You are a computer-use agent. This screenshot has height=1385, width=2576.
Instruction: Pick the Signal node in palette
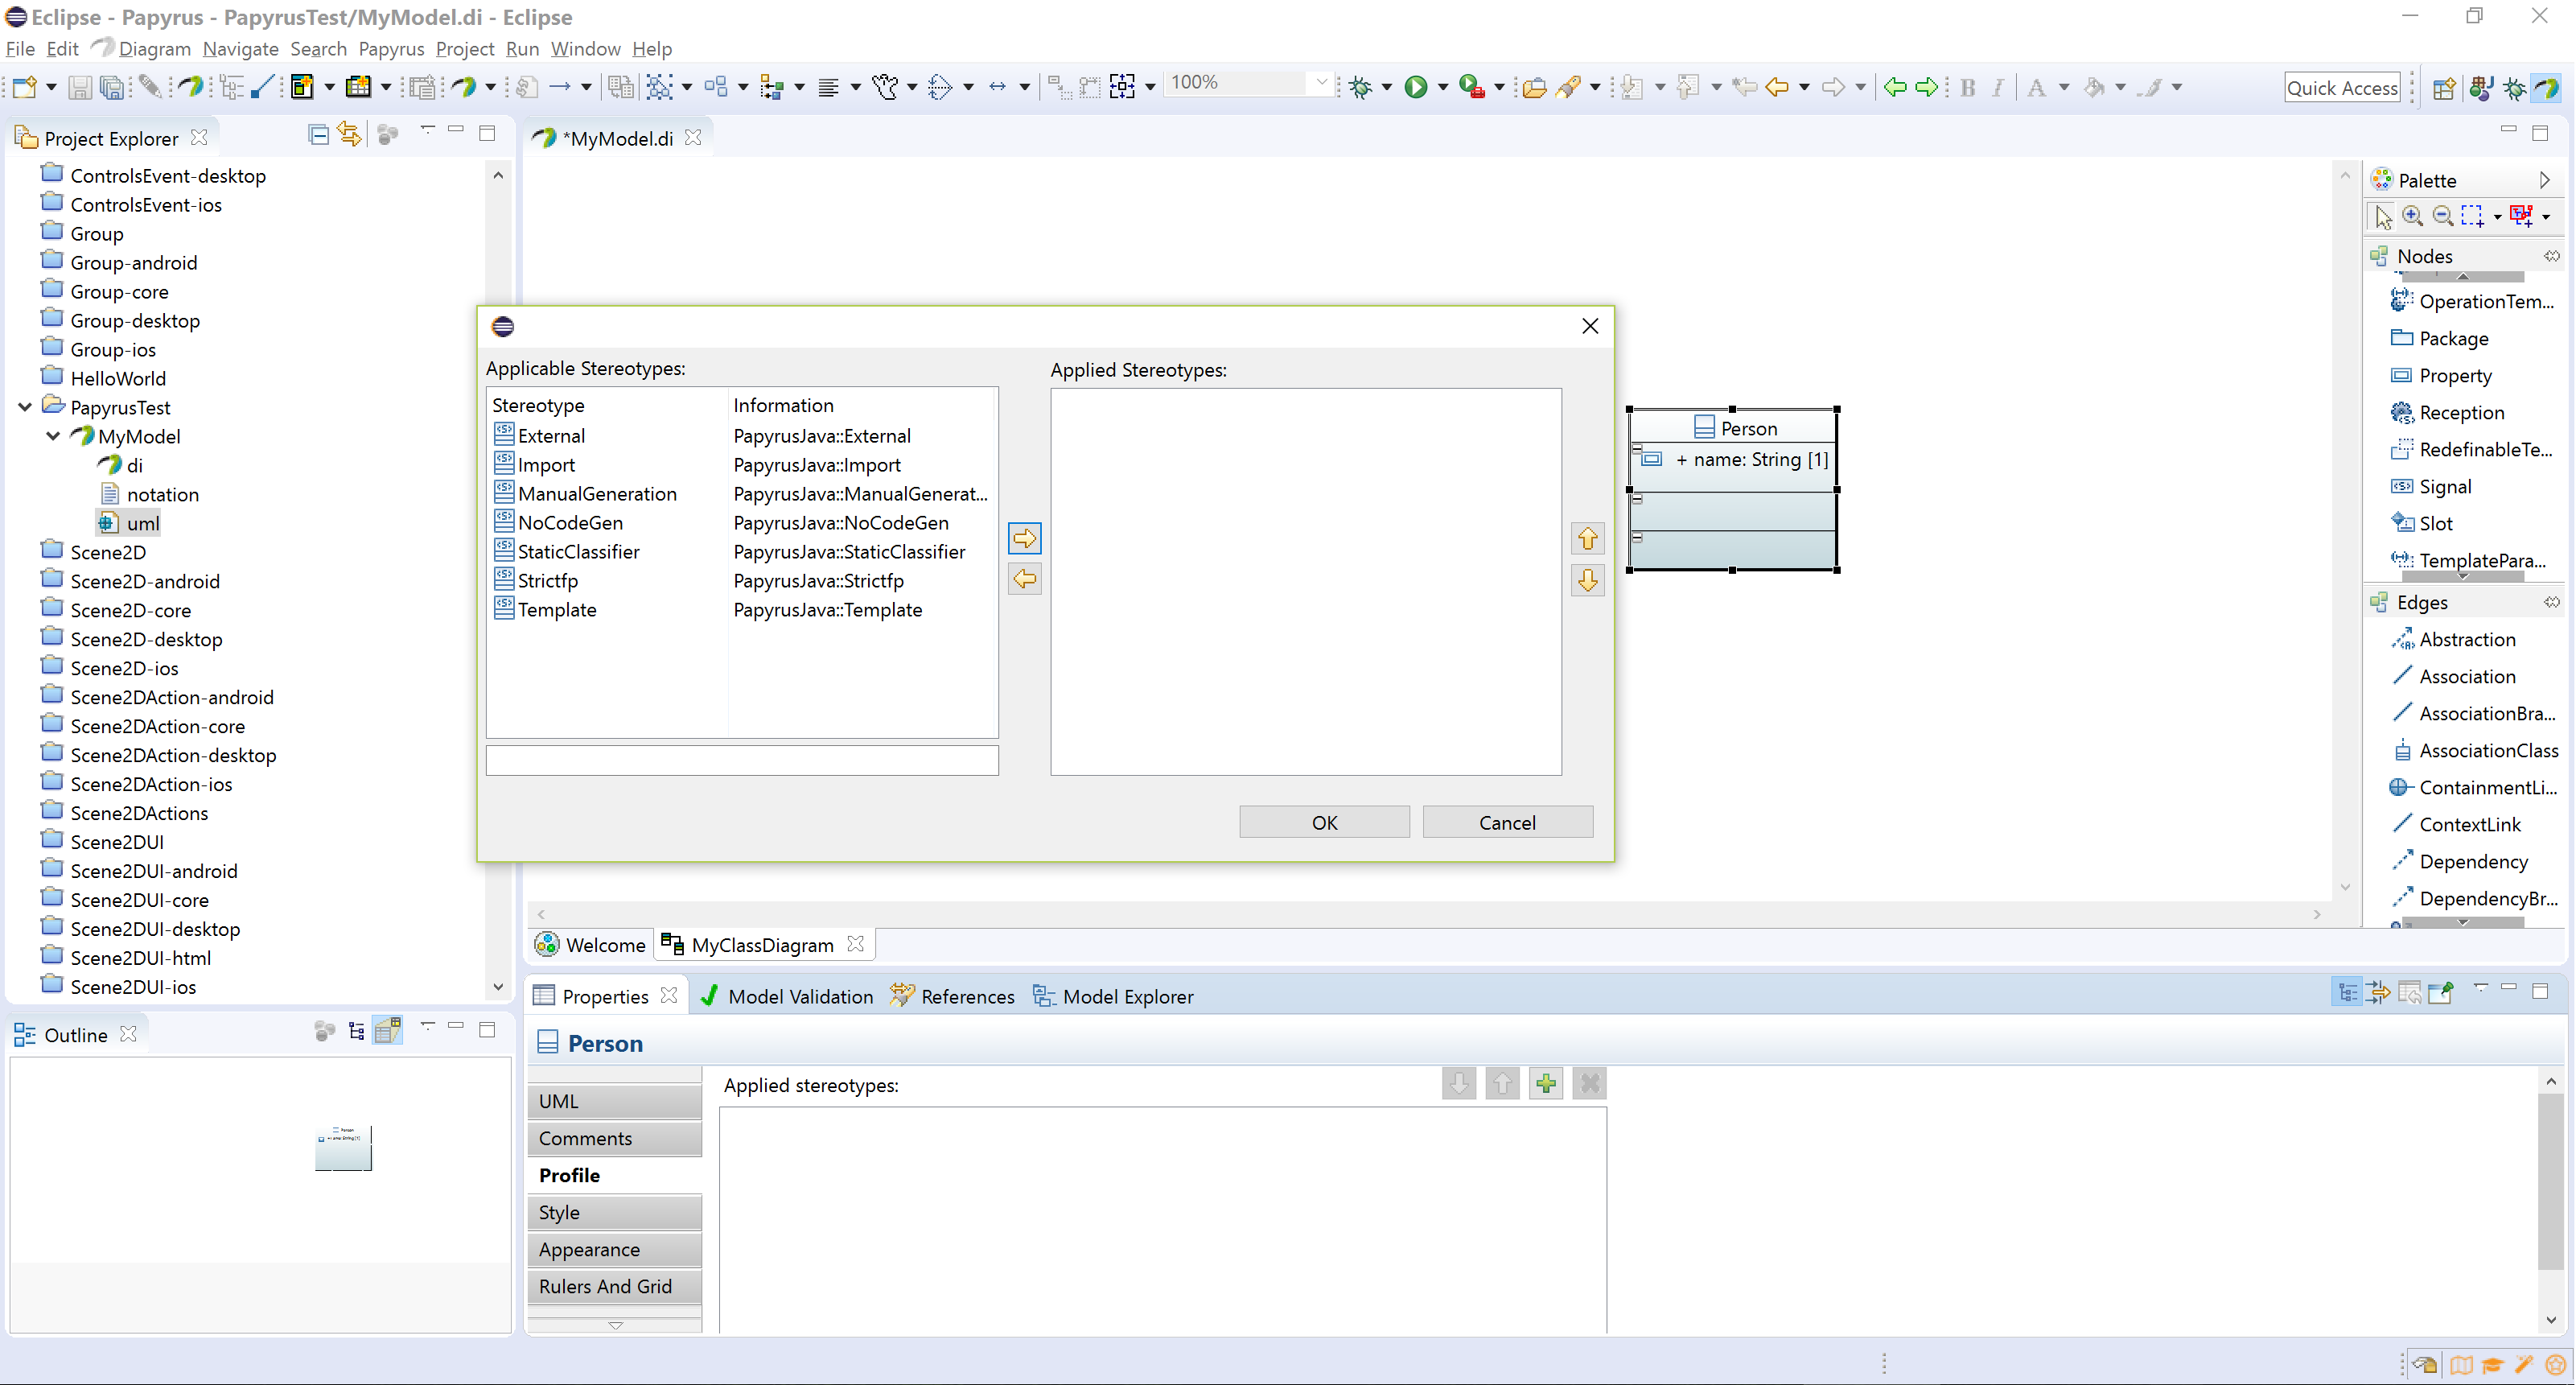pos(2445,486)
